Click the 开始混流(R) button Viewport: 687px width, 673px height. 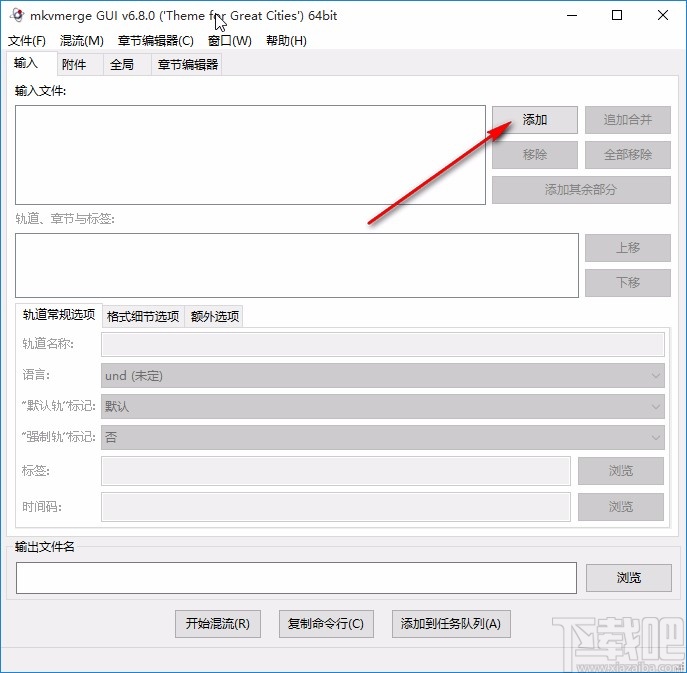[x=218, y=624]
